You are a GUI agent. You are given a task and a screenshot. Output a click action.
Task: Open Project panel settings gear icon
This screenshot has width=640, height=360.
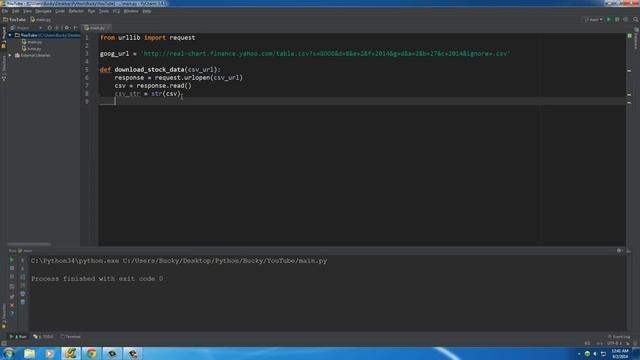coord(67,28)
